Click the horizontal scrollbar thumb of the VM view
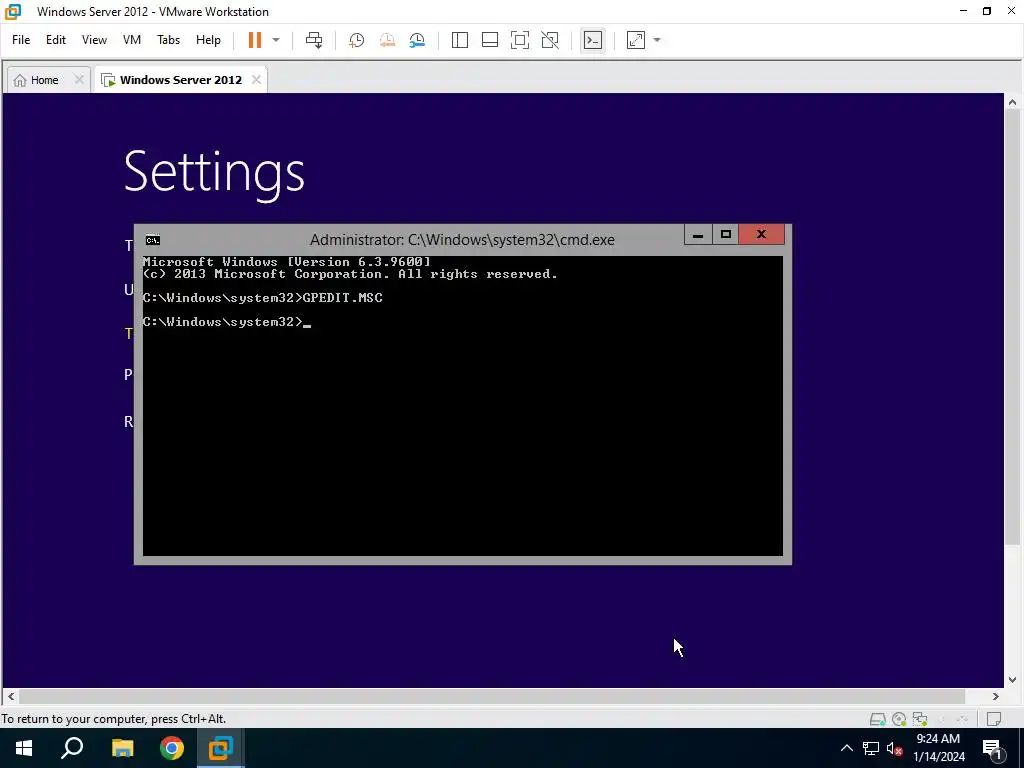Viewport: 1024px width, 768px height. point(492,696)
